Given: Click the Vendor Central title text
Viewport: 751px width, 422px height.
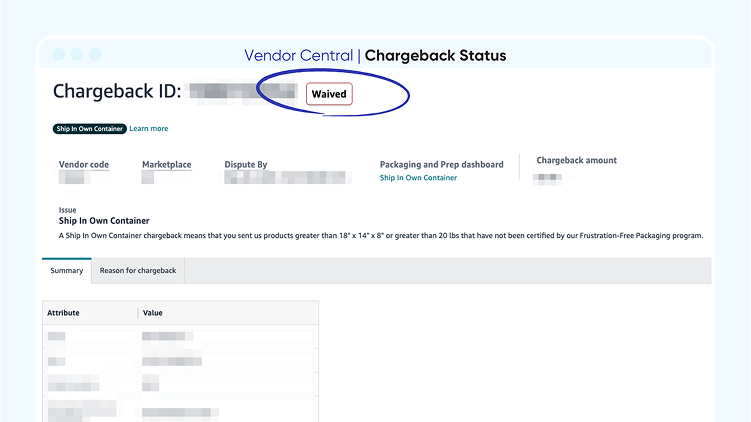Looking at the screenshot, I should (299, 56).
